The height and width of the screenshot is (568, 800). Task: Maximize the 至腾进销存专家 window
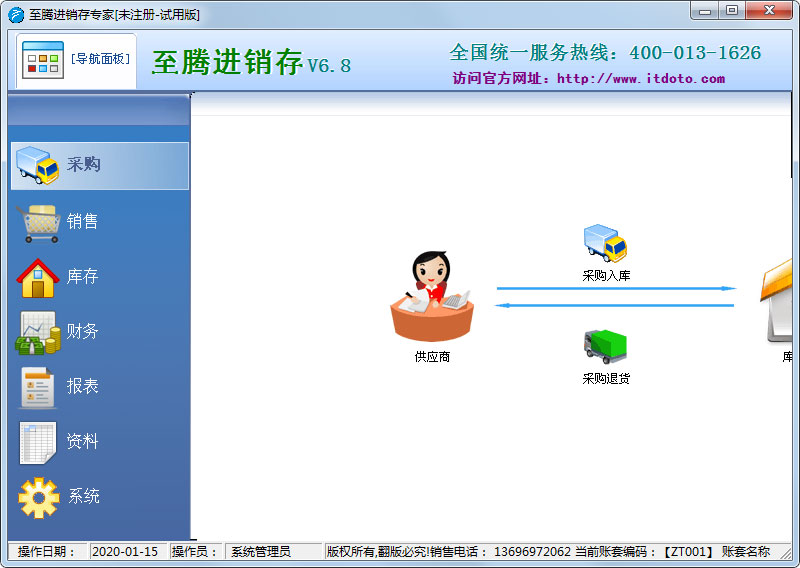click(x=732, y=11)
